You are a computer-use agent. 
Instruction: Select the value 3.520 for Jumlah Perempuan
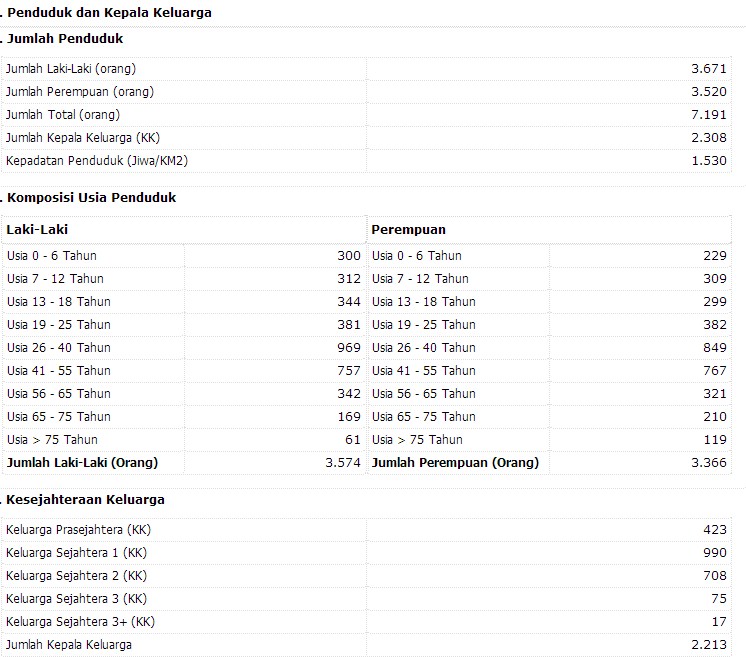[709, 92]
